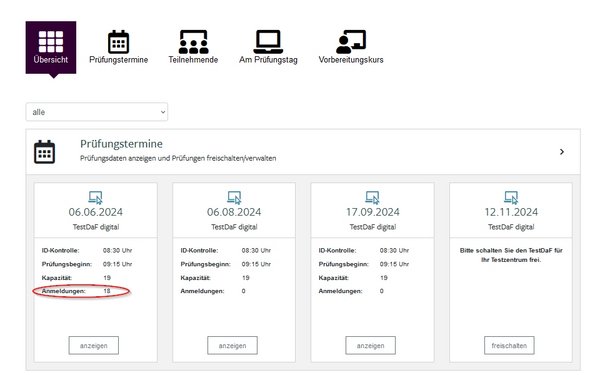600x375 pixels.
Task: Click the date text 12.11.2024
Action: click(511, 212)
